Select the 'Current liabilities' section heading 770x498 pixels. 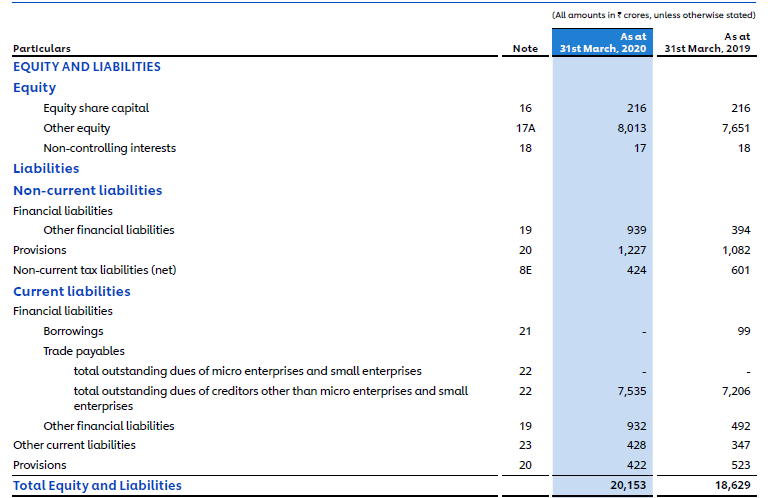point(71,291)
